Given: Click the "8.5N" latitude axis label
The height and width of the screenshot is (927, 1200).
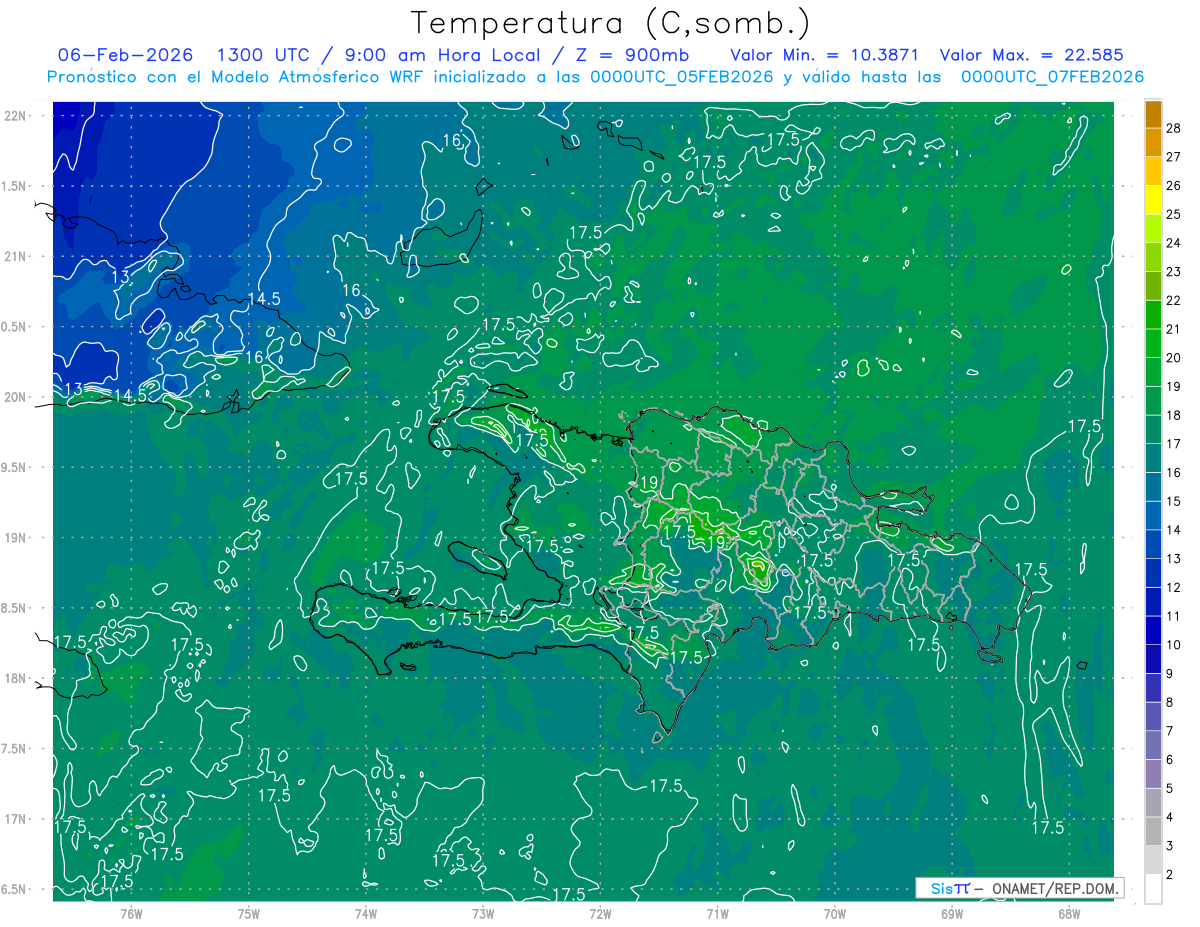Looking at the screenshot, I should pos(15,608).
